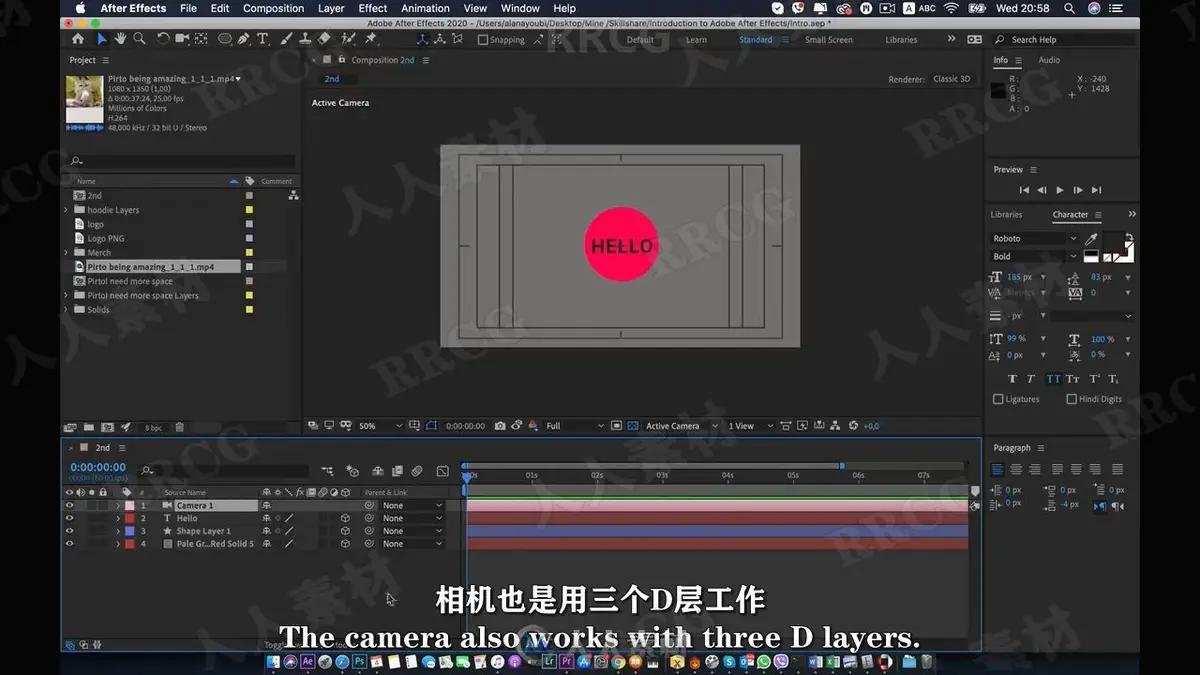
Task: Enable the Ligatures checkbox
Action: tap(998, 399)
